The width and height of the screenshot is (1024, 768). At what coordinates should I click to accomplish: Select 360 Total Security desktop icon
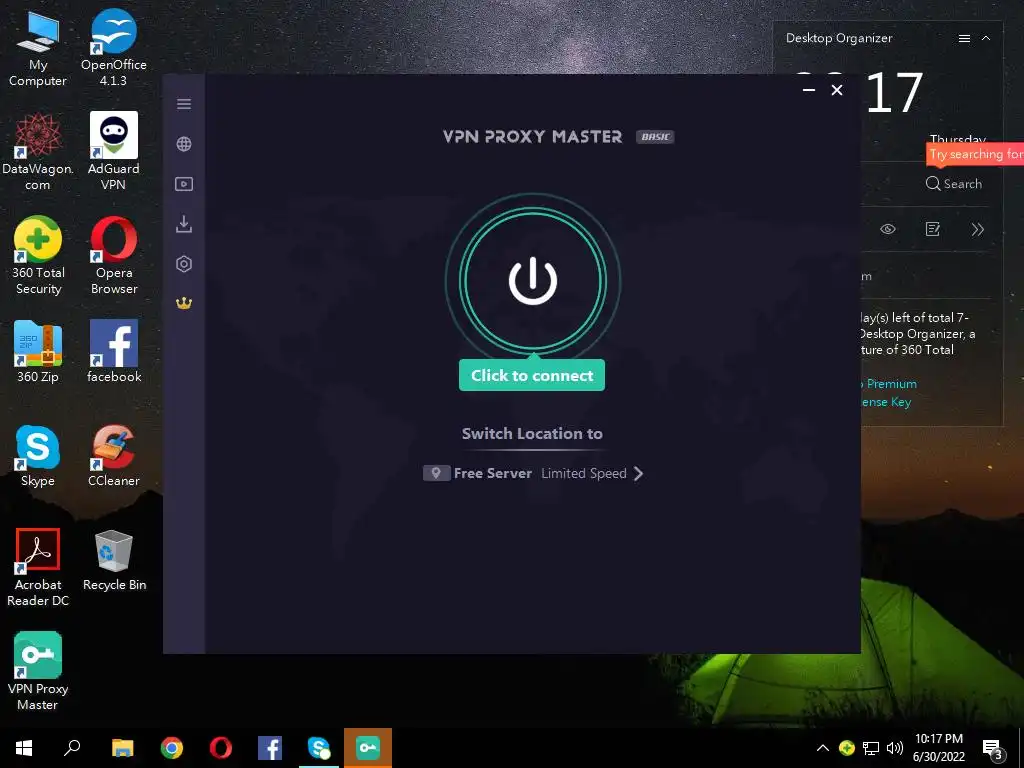point(38,256)
